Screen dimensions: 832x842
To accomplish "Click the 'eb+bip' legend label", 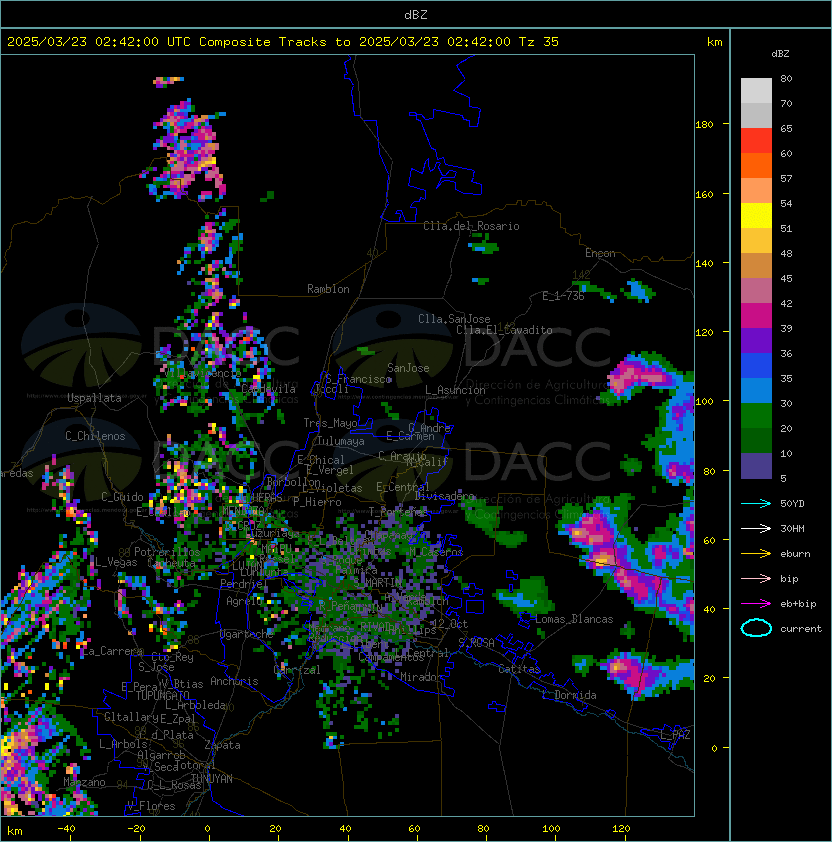I will click(x=798, y=604).
